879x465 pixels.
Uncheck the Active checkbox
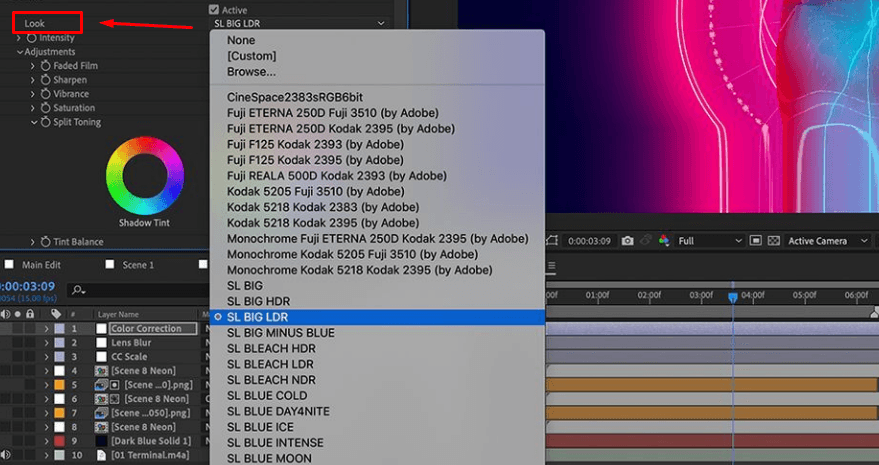pos(214,10)
